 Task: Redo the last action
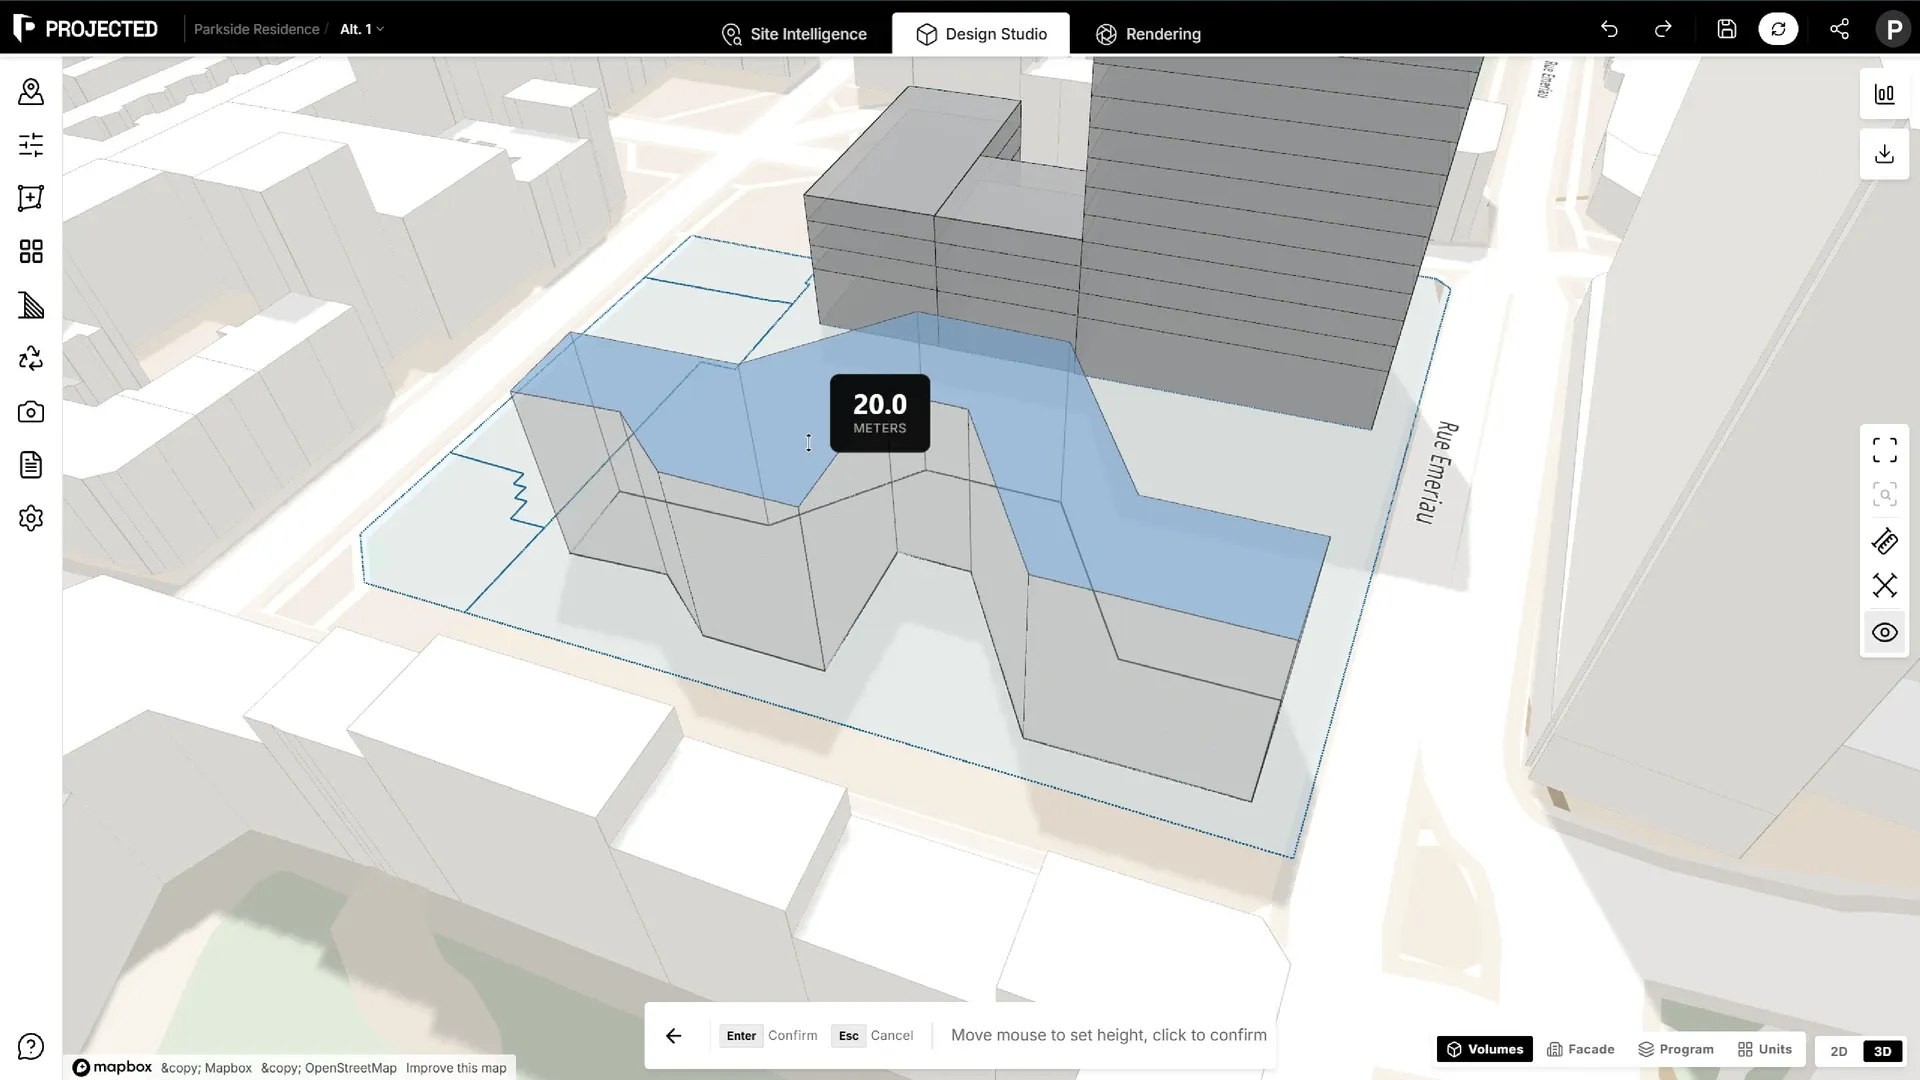(1663, 29)
